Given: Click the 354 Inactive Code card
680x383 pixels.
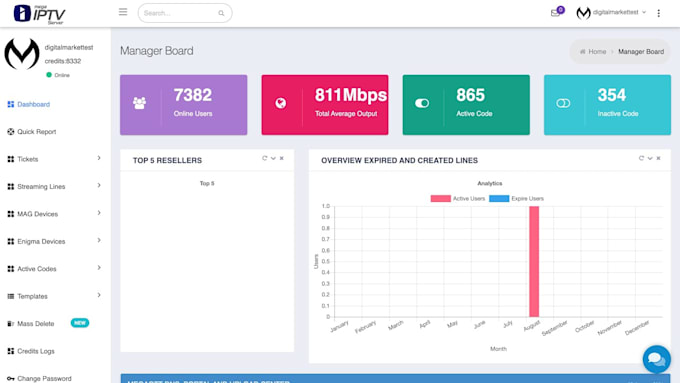Looking at the screenshot, I should [x=607, y=105].
